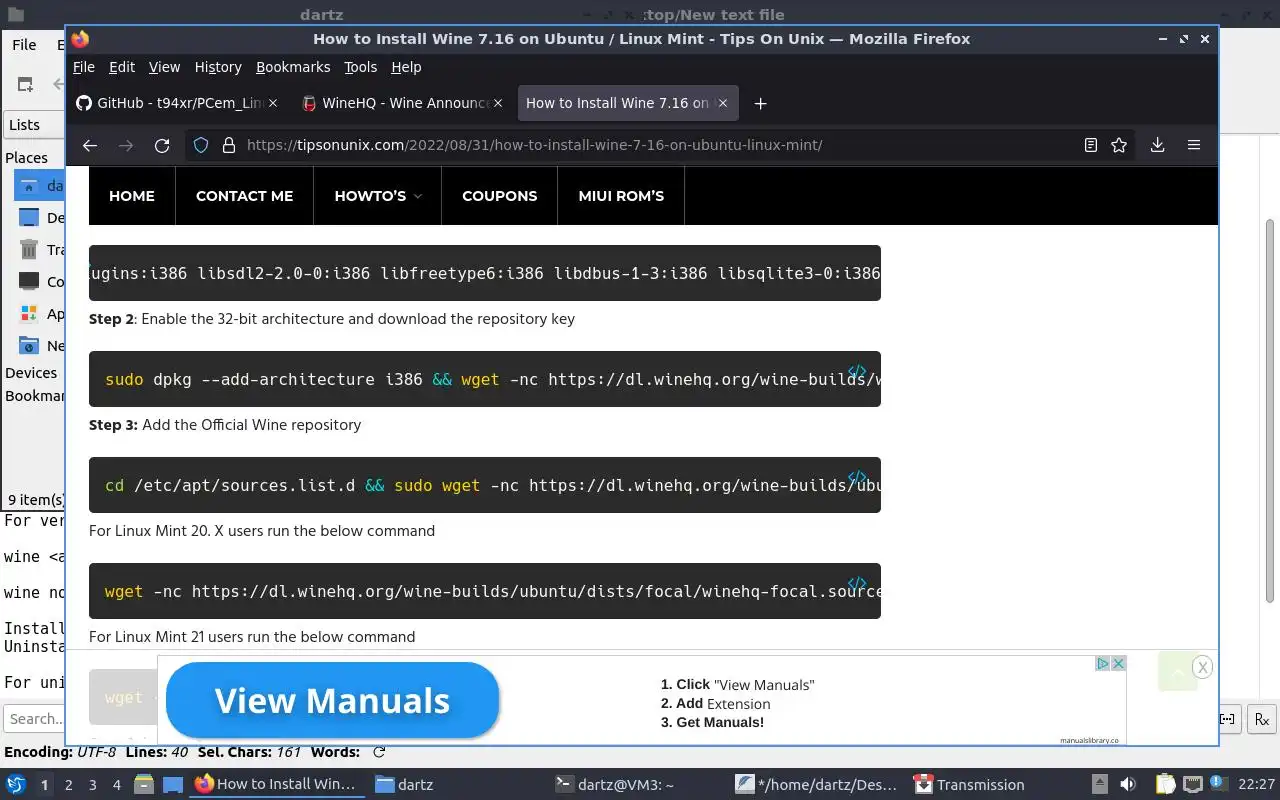
Task: Close the ad using the small square X
Action: point(1119,663)
